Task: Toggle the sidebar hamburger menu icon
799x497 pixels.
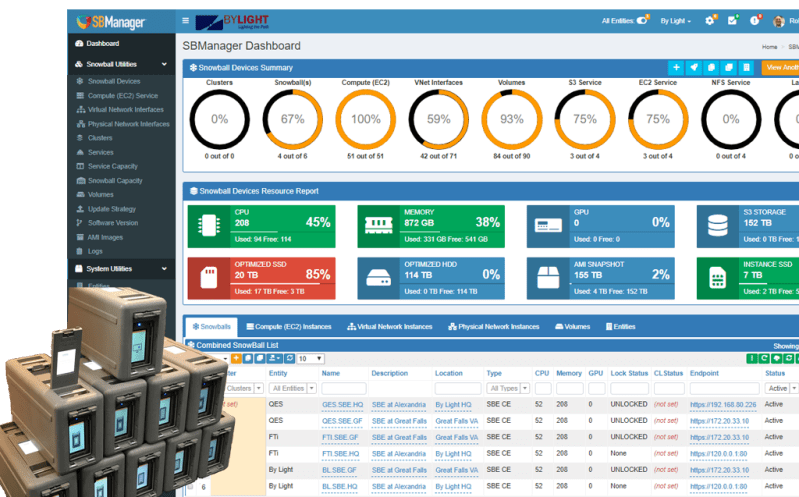Action: point(185,21)
